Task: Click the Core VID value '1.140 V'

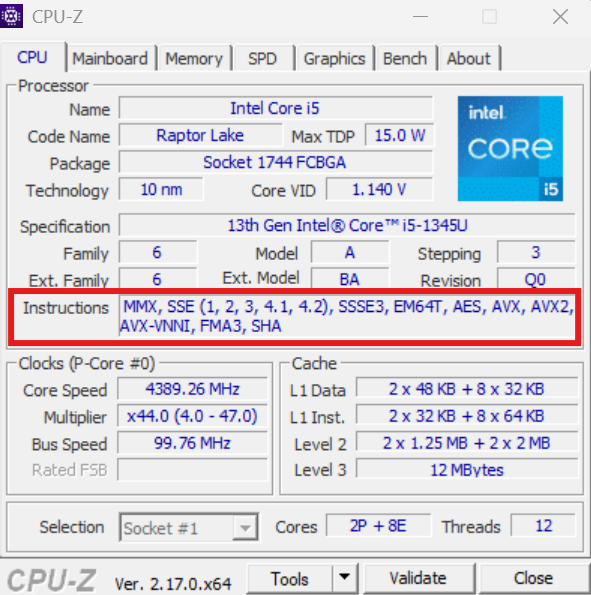Action: 380,190
